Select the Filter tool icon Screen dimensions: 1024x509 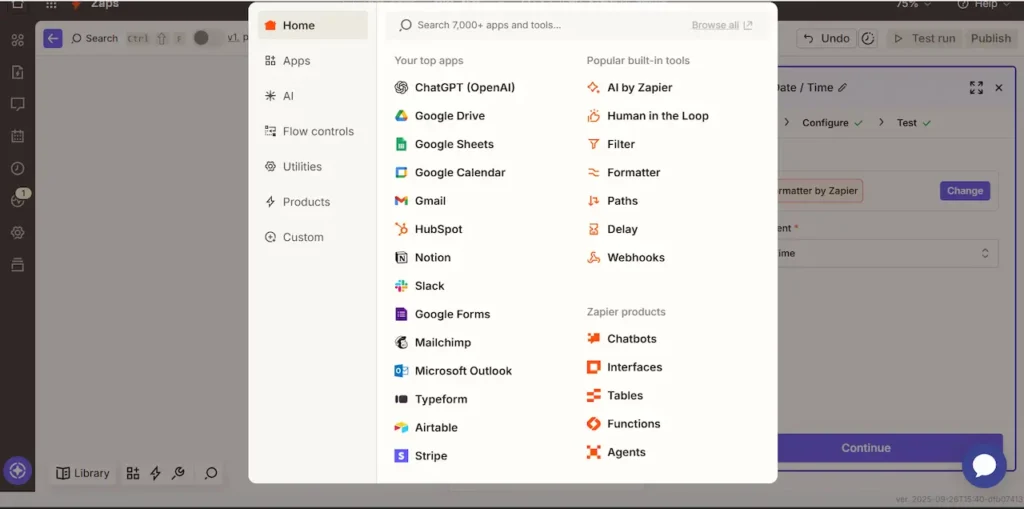click(594, 145)
